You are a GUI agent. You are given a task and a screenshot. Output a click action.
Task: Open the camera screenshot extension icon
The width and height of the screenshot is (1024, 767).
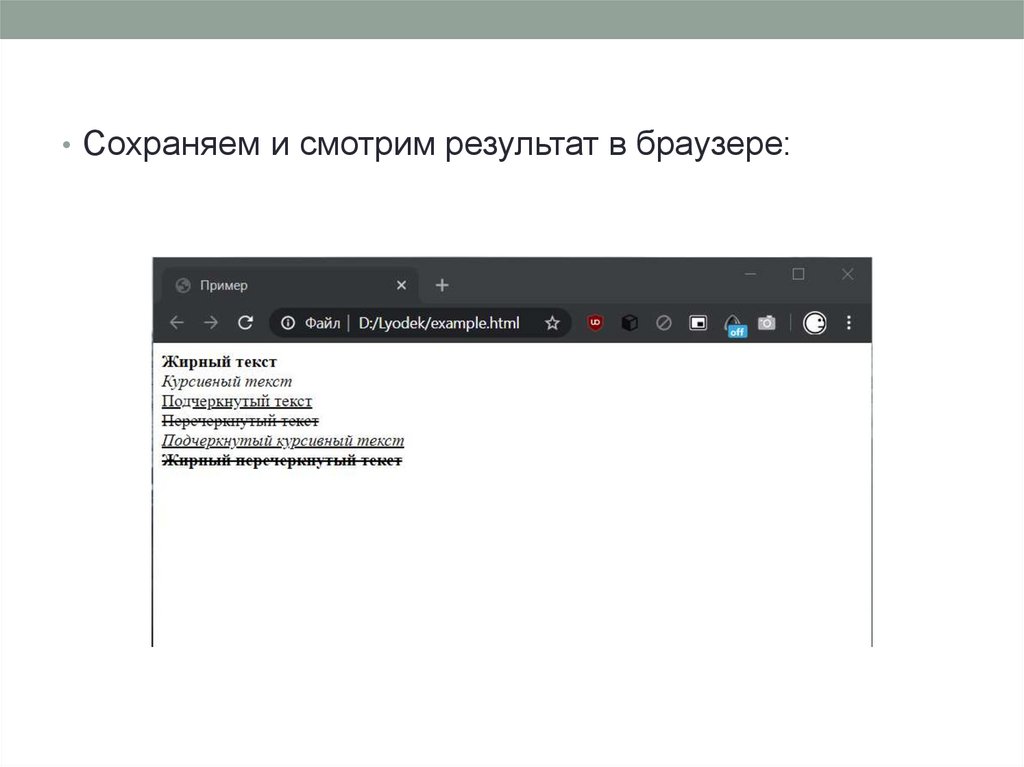pyautogui.click(x=767, y=323)
